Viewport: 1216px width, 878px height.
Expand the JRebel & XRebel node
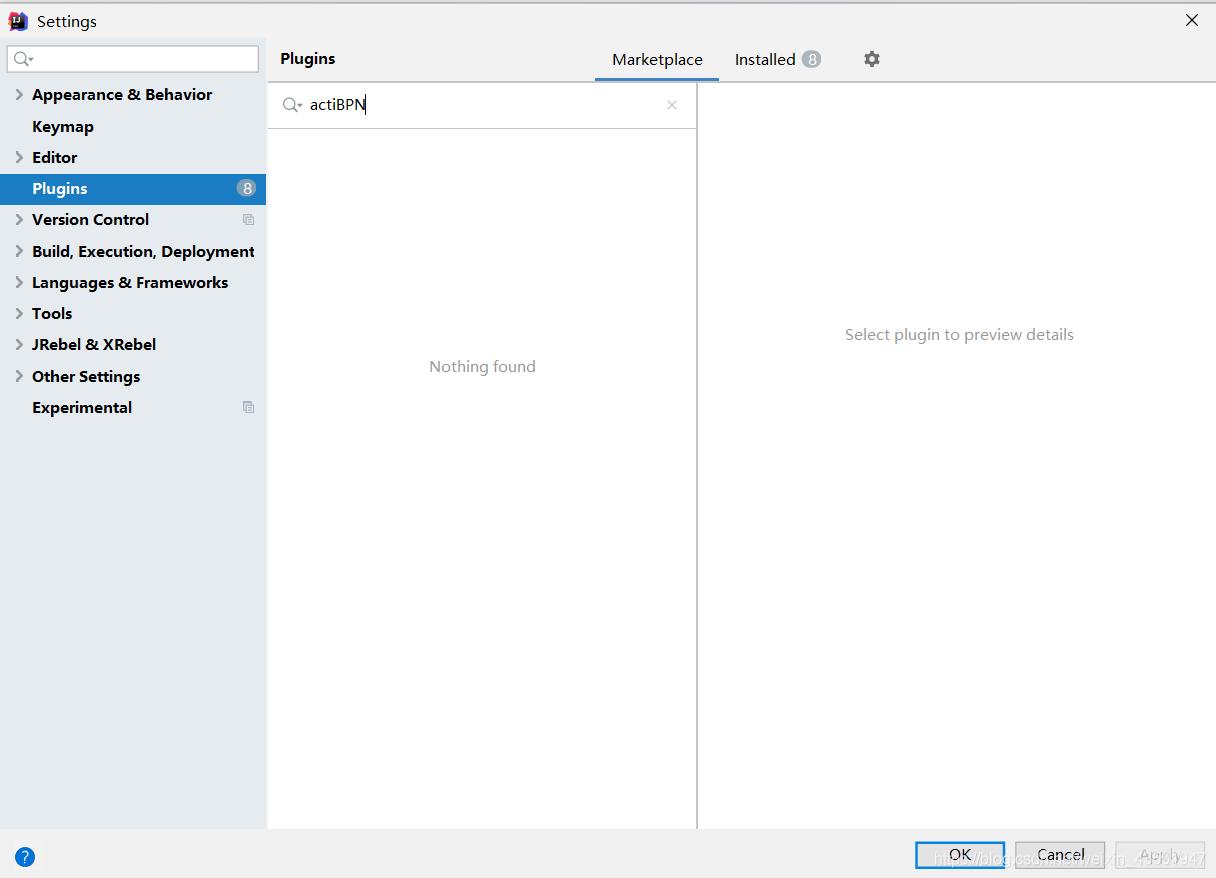point(19,345)
